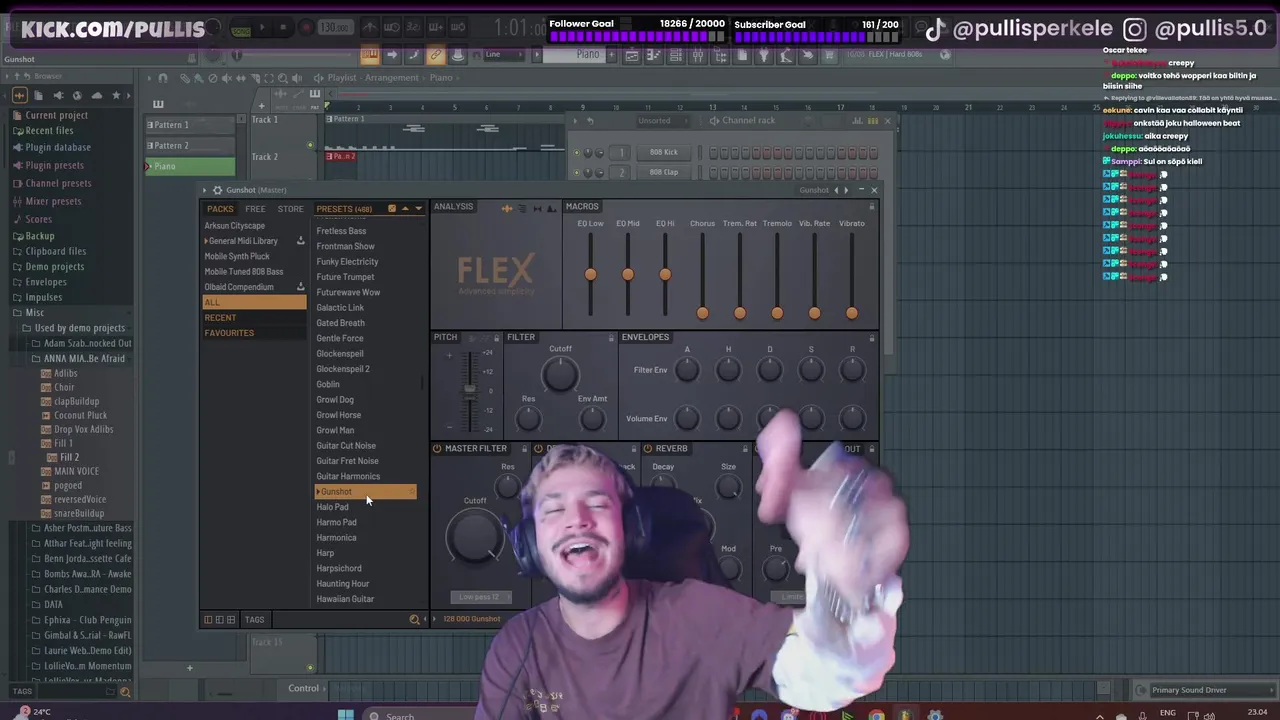1280x720 pixels.
Task: Click the search magnifier icon in FLEX
Action: click(414, 620)
